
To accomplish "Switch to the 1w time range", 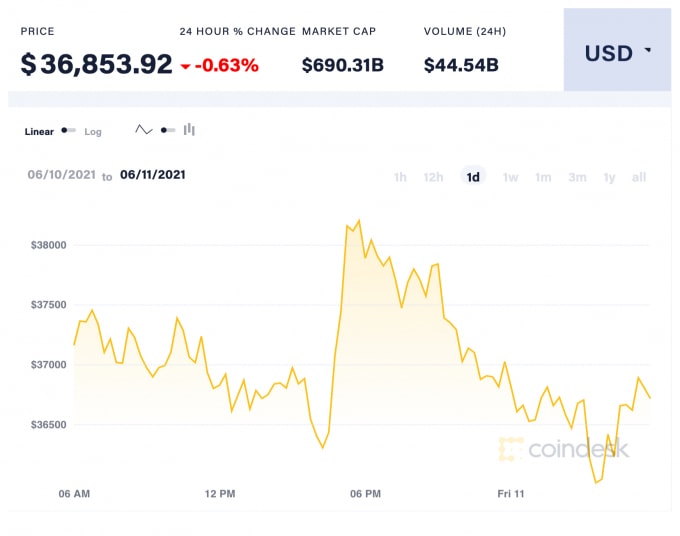I will point(510,177).
